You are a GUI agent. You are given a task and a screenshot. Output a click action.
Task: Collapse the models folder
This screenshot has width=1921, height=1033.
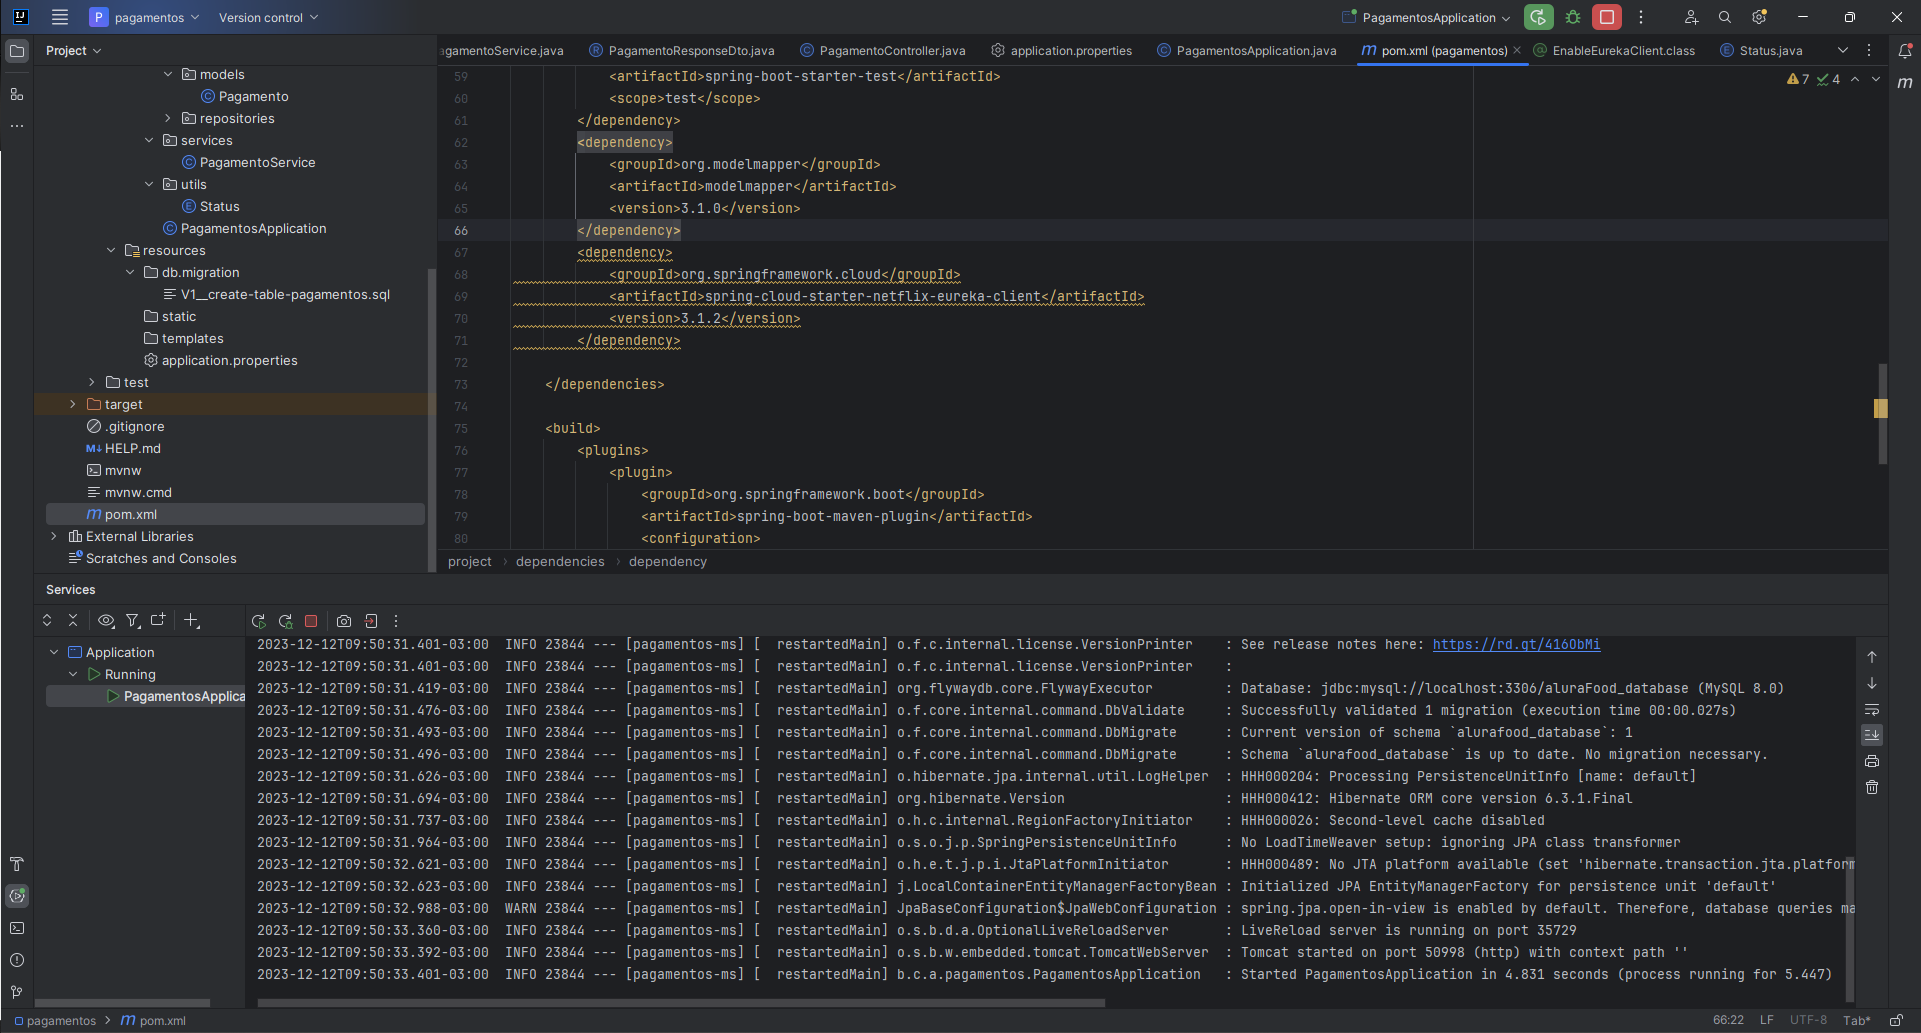coord(168,74)
